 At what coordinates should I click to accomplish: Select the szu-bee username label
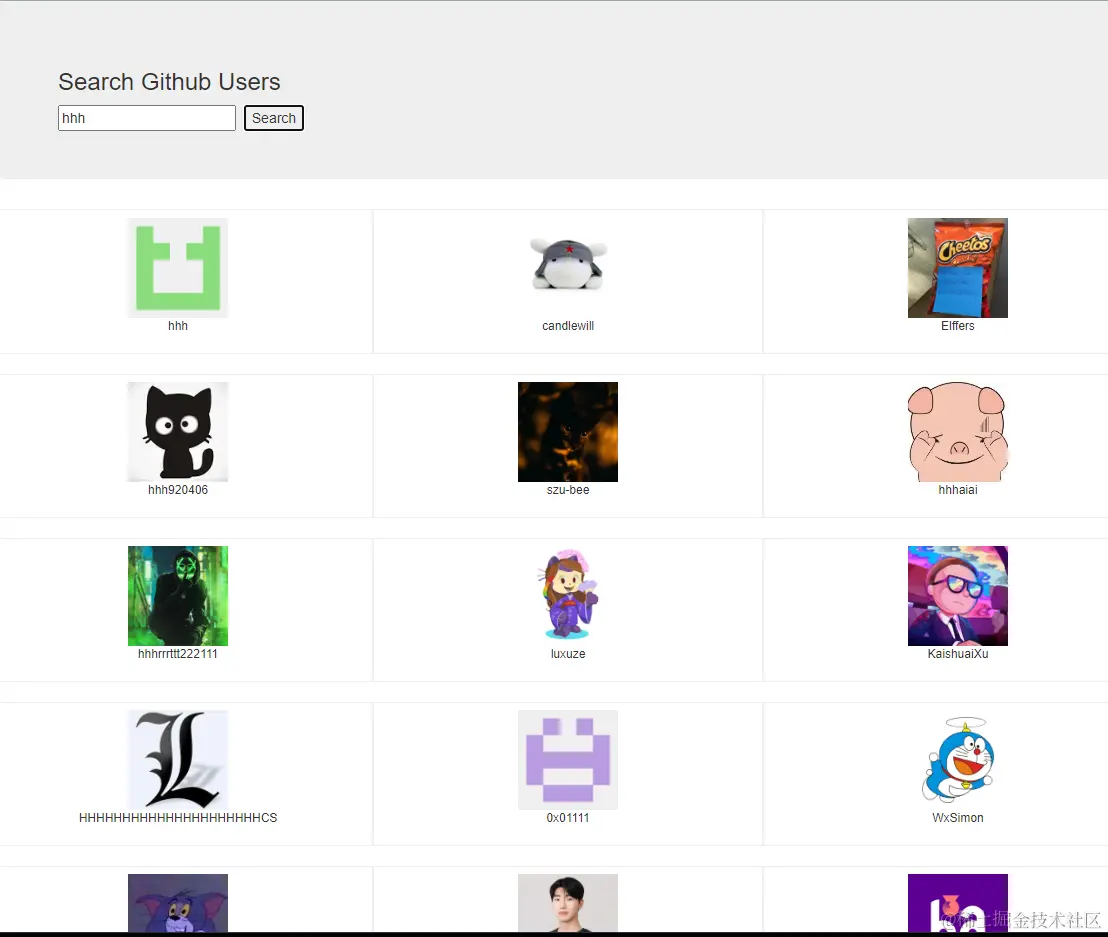pyautogui.click(x=568, y=490)
